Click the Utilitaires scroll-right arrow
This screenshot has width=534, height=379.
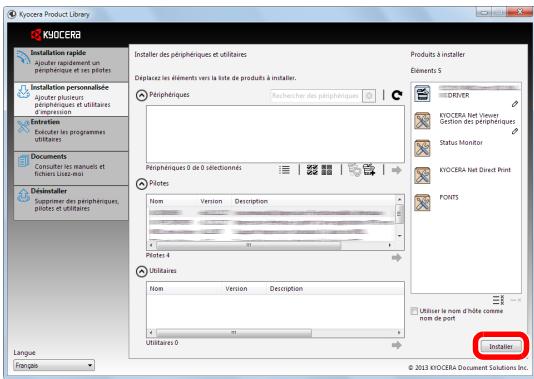pos(399,333)
